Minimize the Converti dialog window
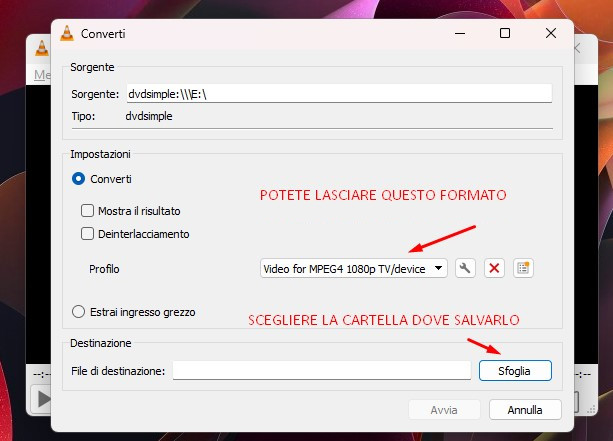The width and height of the screenshot is (613, 441). pyautogui.click(x=458, y=34)
